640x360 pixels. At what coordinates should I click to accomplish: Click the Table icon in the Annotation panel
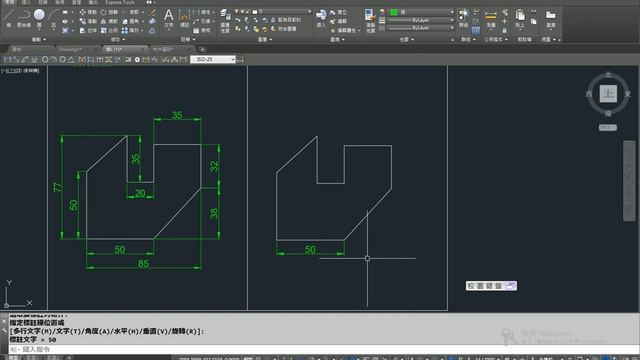tap(196, 31)
